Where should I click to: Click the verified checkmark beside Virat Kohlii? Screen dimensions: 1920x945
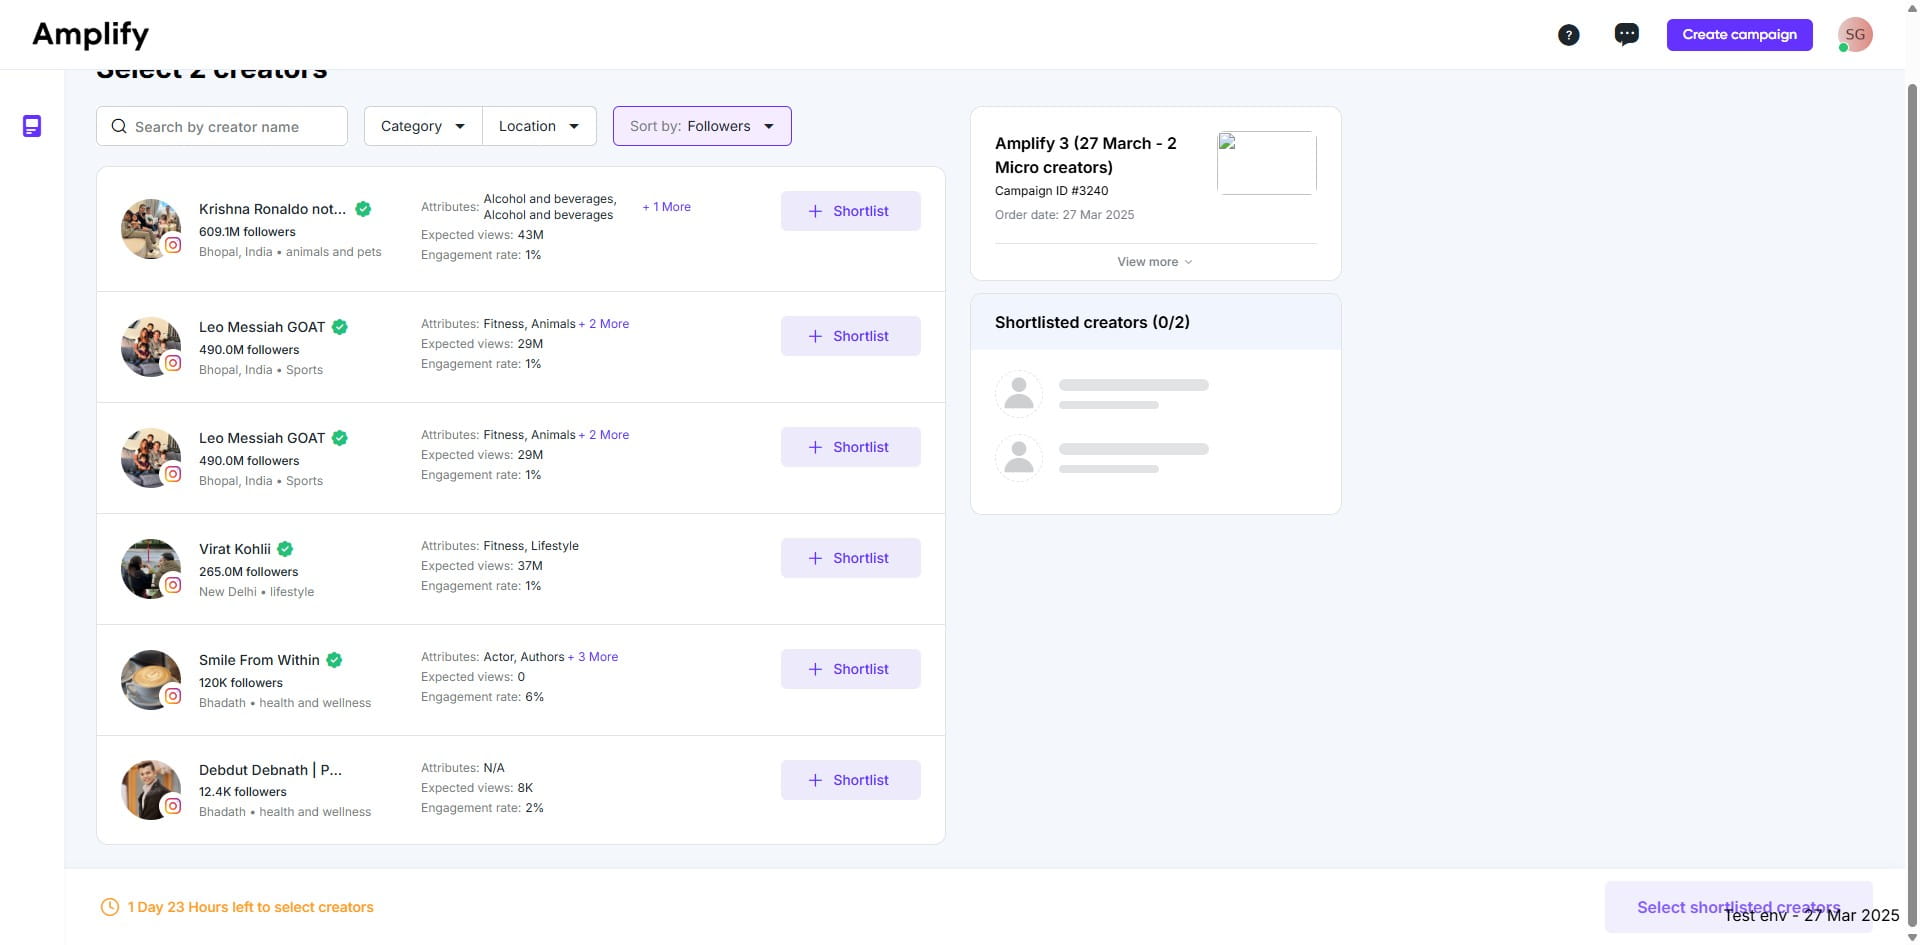tap(284, 549)
